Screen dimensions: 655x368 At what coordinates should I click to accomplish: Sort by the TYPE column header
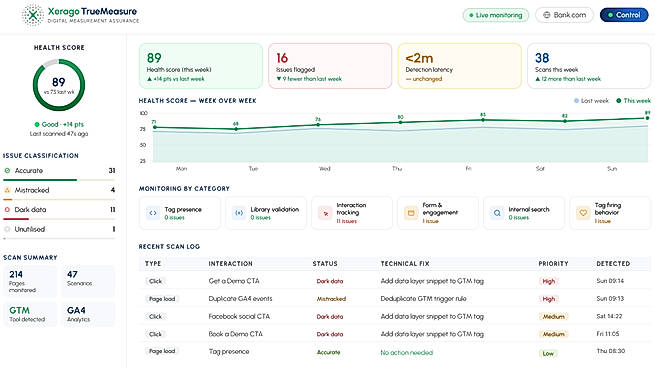(153, 264)
